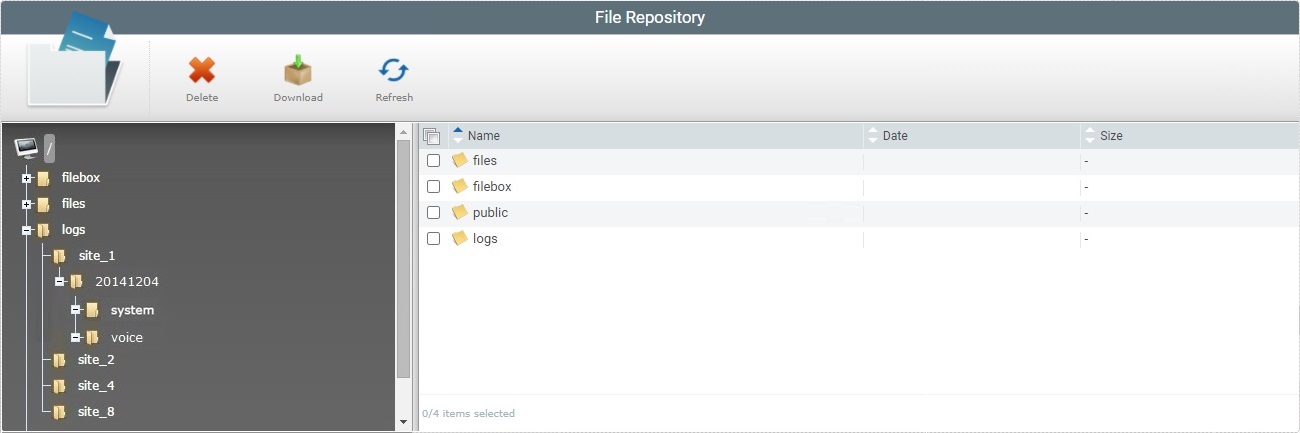Click the Delete label text

202,98
